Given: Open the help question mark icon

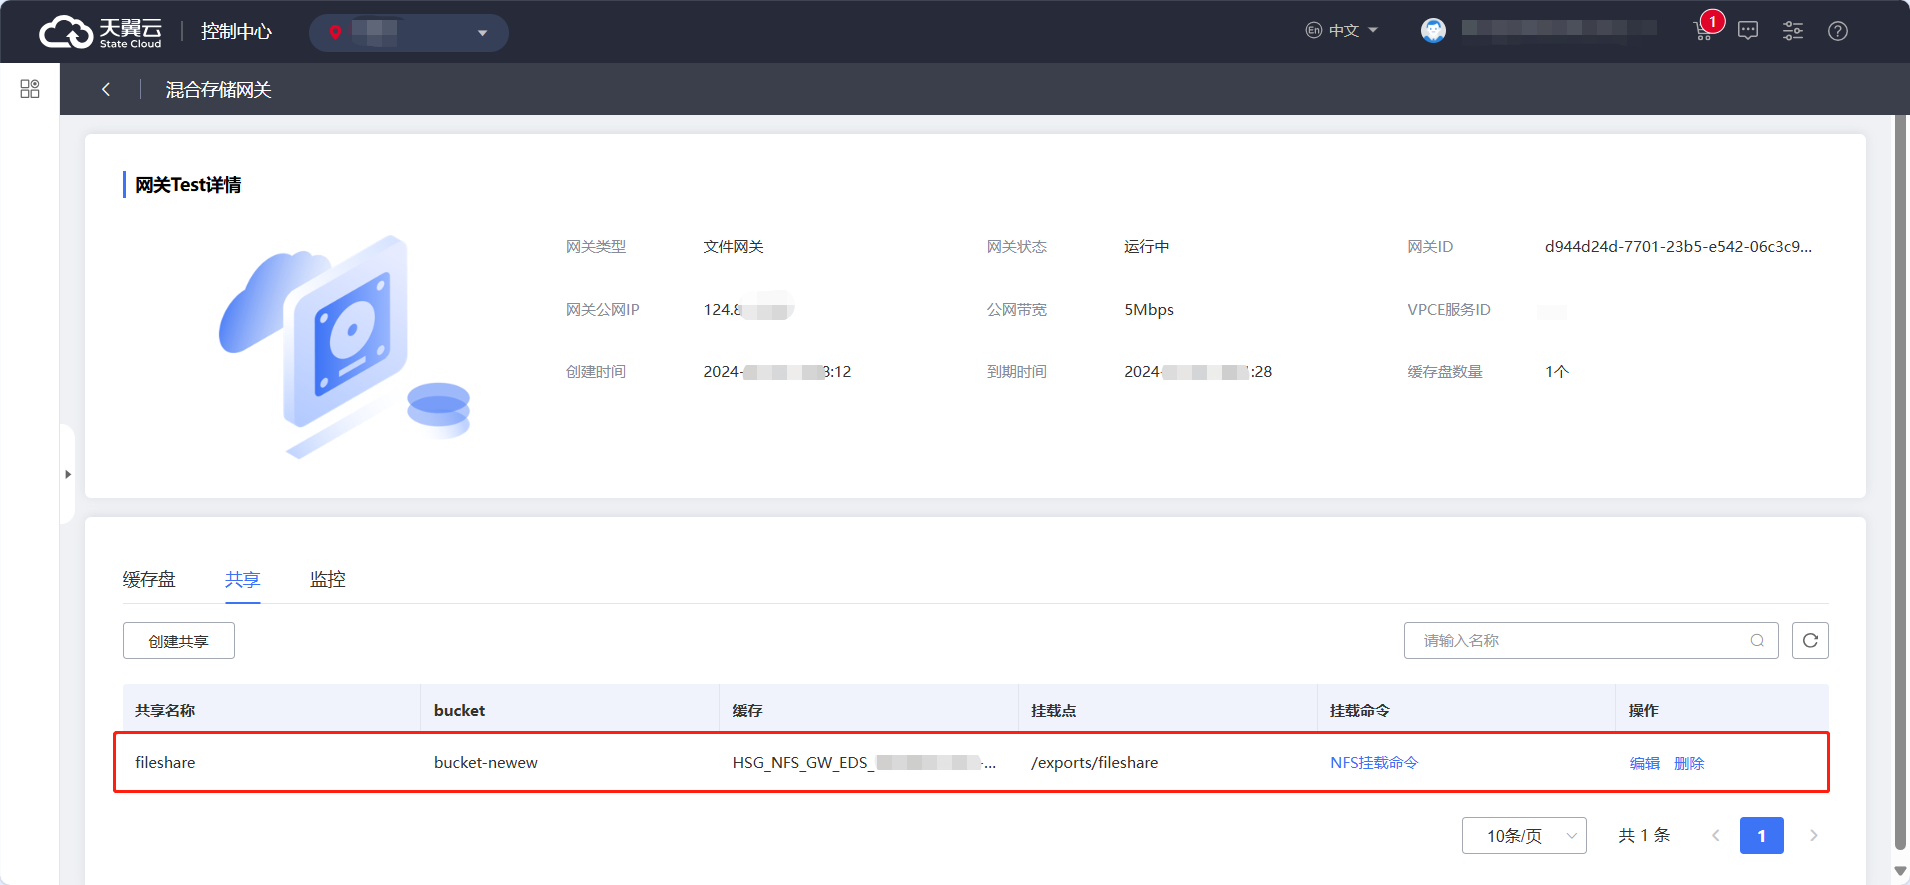Looking at the screenshot, I should click(1838, 31).
